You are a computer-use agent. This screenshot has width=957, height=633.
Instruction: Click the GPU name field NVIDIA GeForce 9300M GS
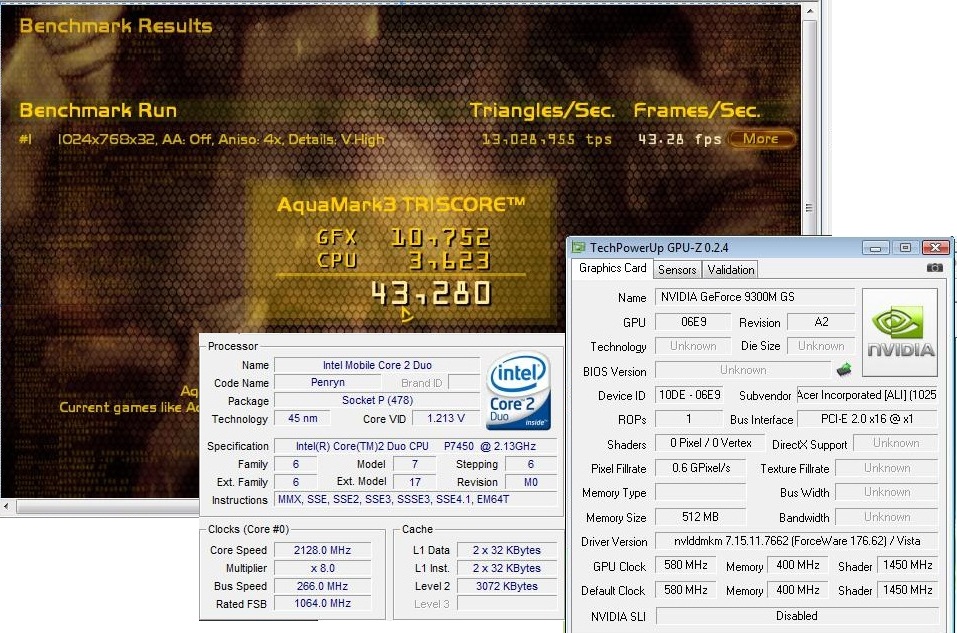755,297
